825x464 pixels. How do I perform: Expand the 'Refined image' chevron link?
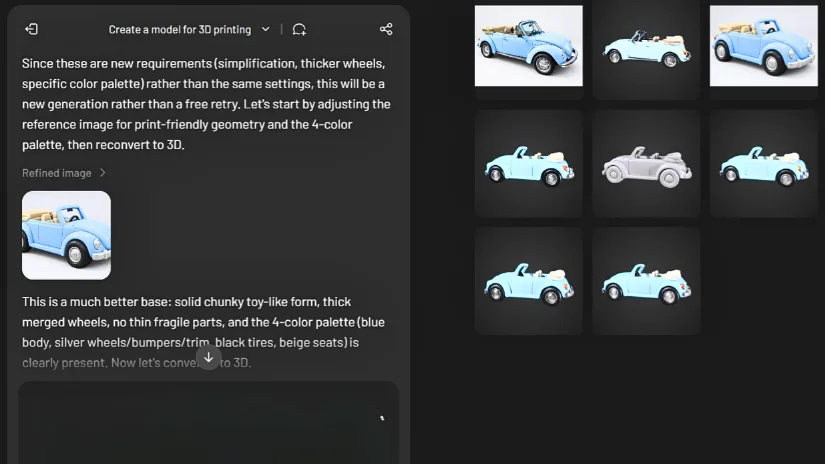pos(64,173)
